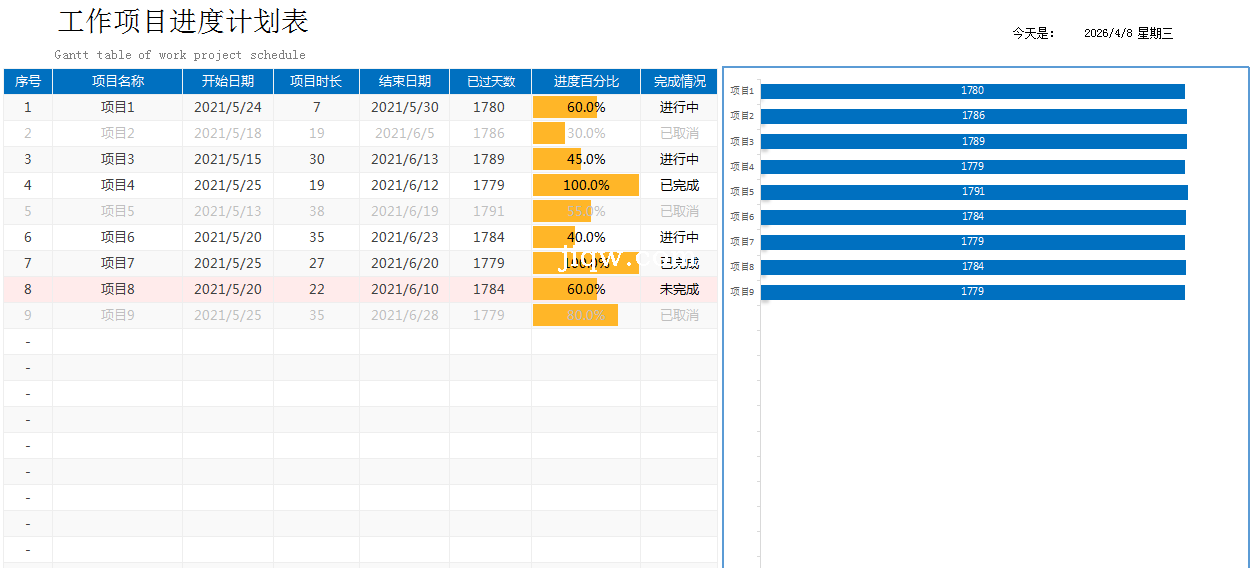Select today's date cell 2026/4/8 星期三
This screenshot has height=568, width=1257.
[1128, 33]
